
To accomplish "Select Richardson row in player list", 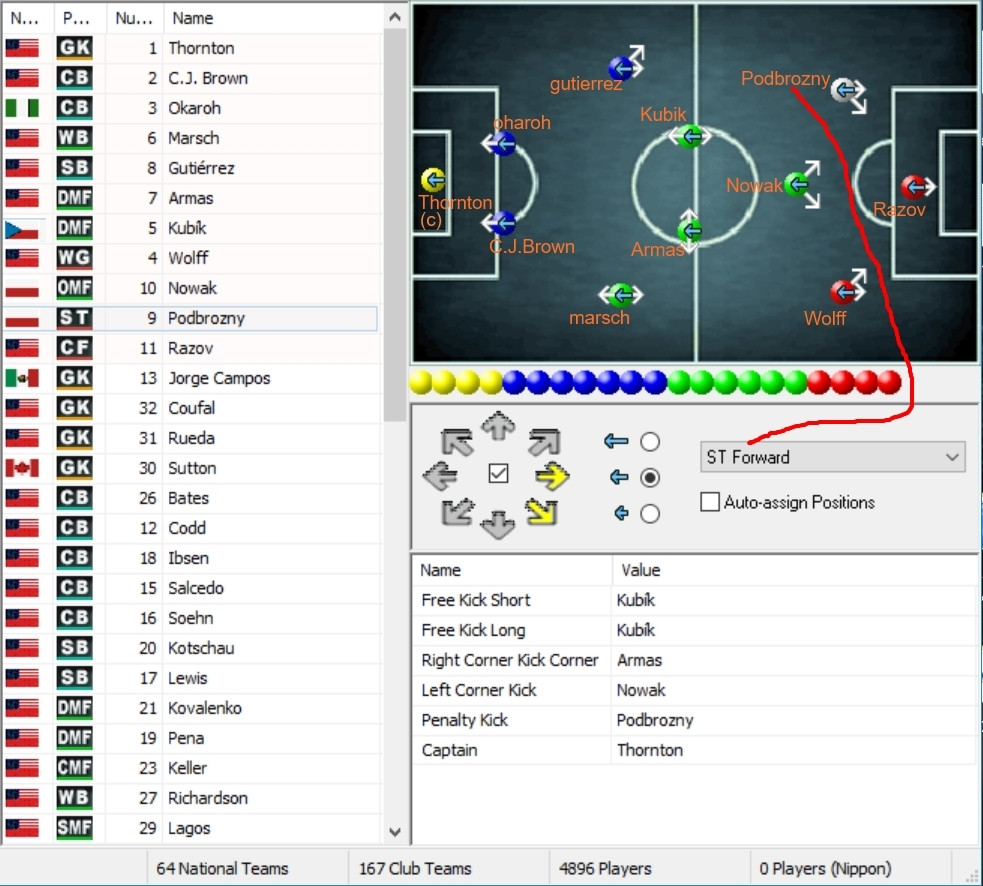I will coord(192,798).
